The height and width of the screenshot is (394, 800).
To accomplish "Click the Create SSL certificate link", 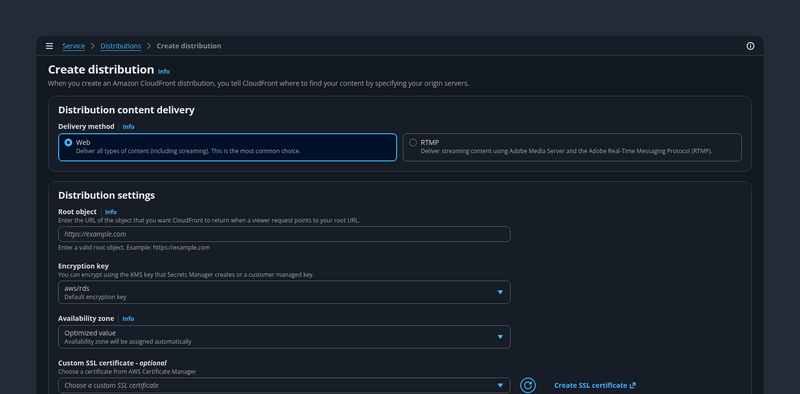I will click(590, 385).
